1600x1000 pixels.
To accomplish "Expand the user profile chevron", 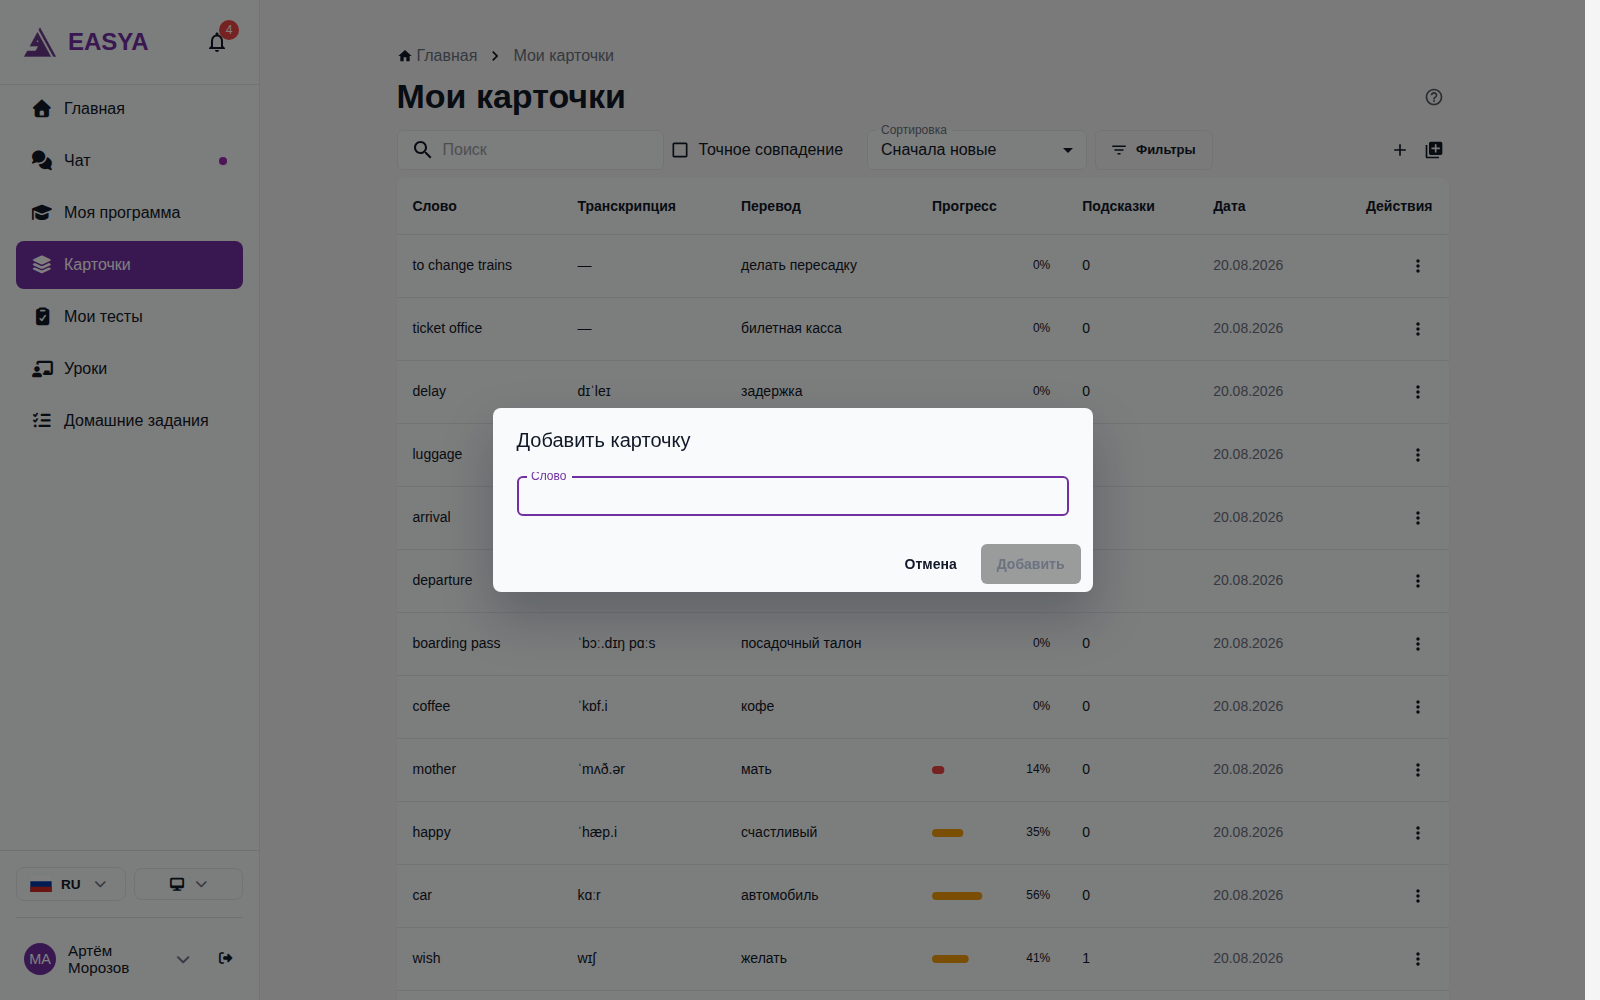I will tap(183, 959).
